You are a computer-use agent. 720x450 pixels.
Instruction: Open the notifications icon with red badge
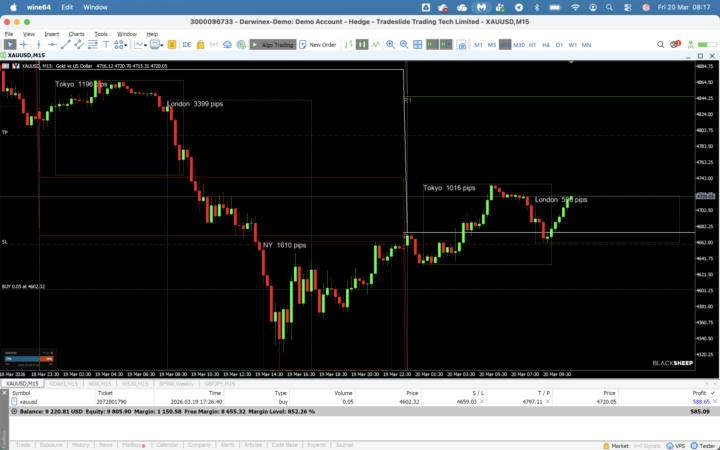pyautogui.click(x=675, y=44)
